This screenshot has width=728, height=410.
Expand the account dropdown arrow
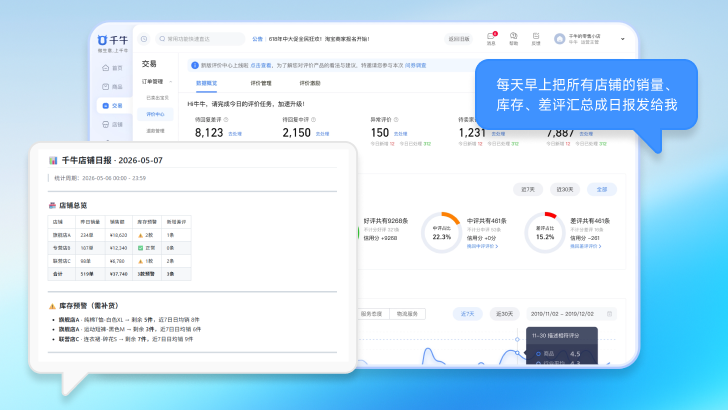click(x=623, y=39)
